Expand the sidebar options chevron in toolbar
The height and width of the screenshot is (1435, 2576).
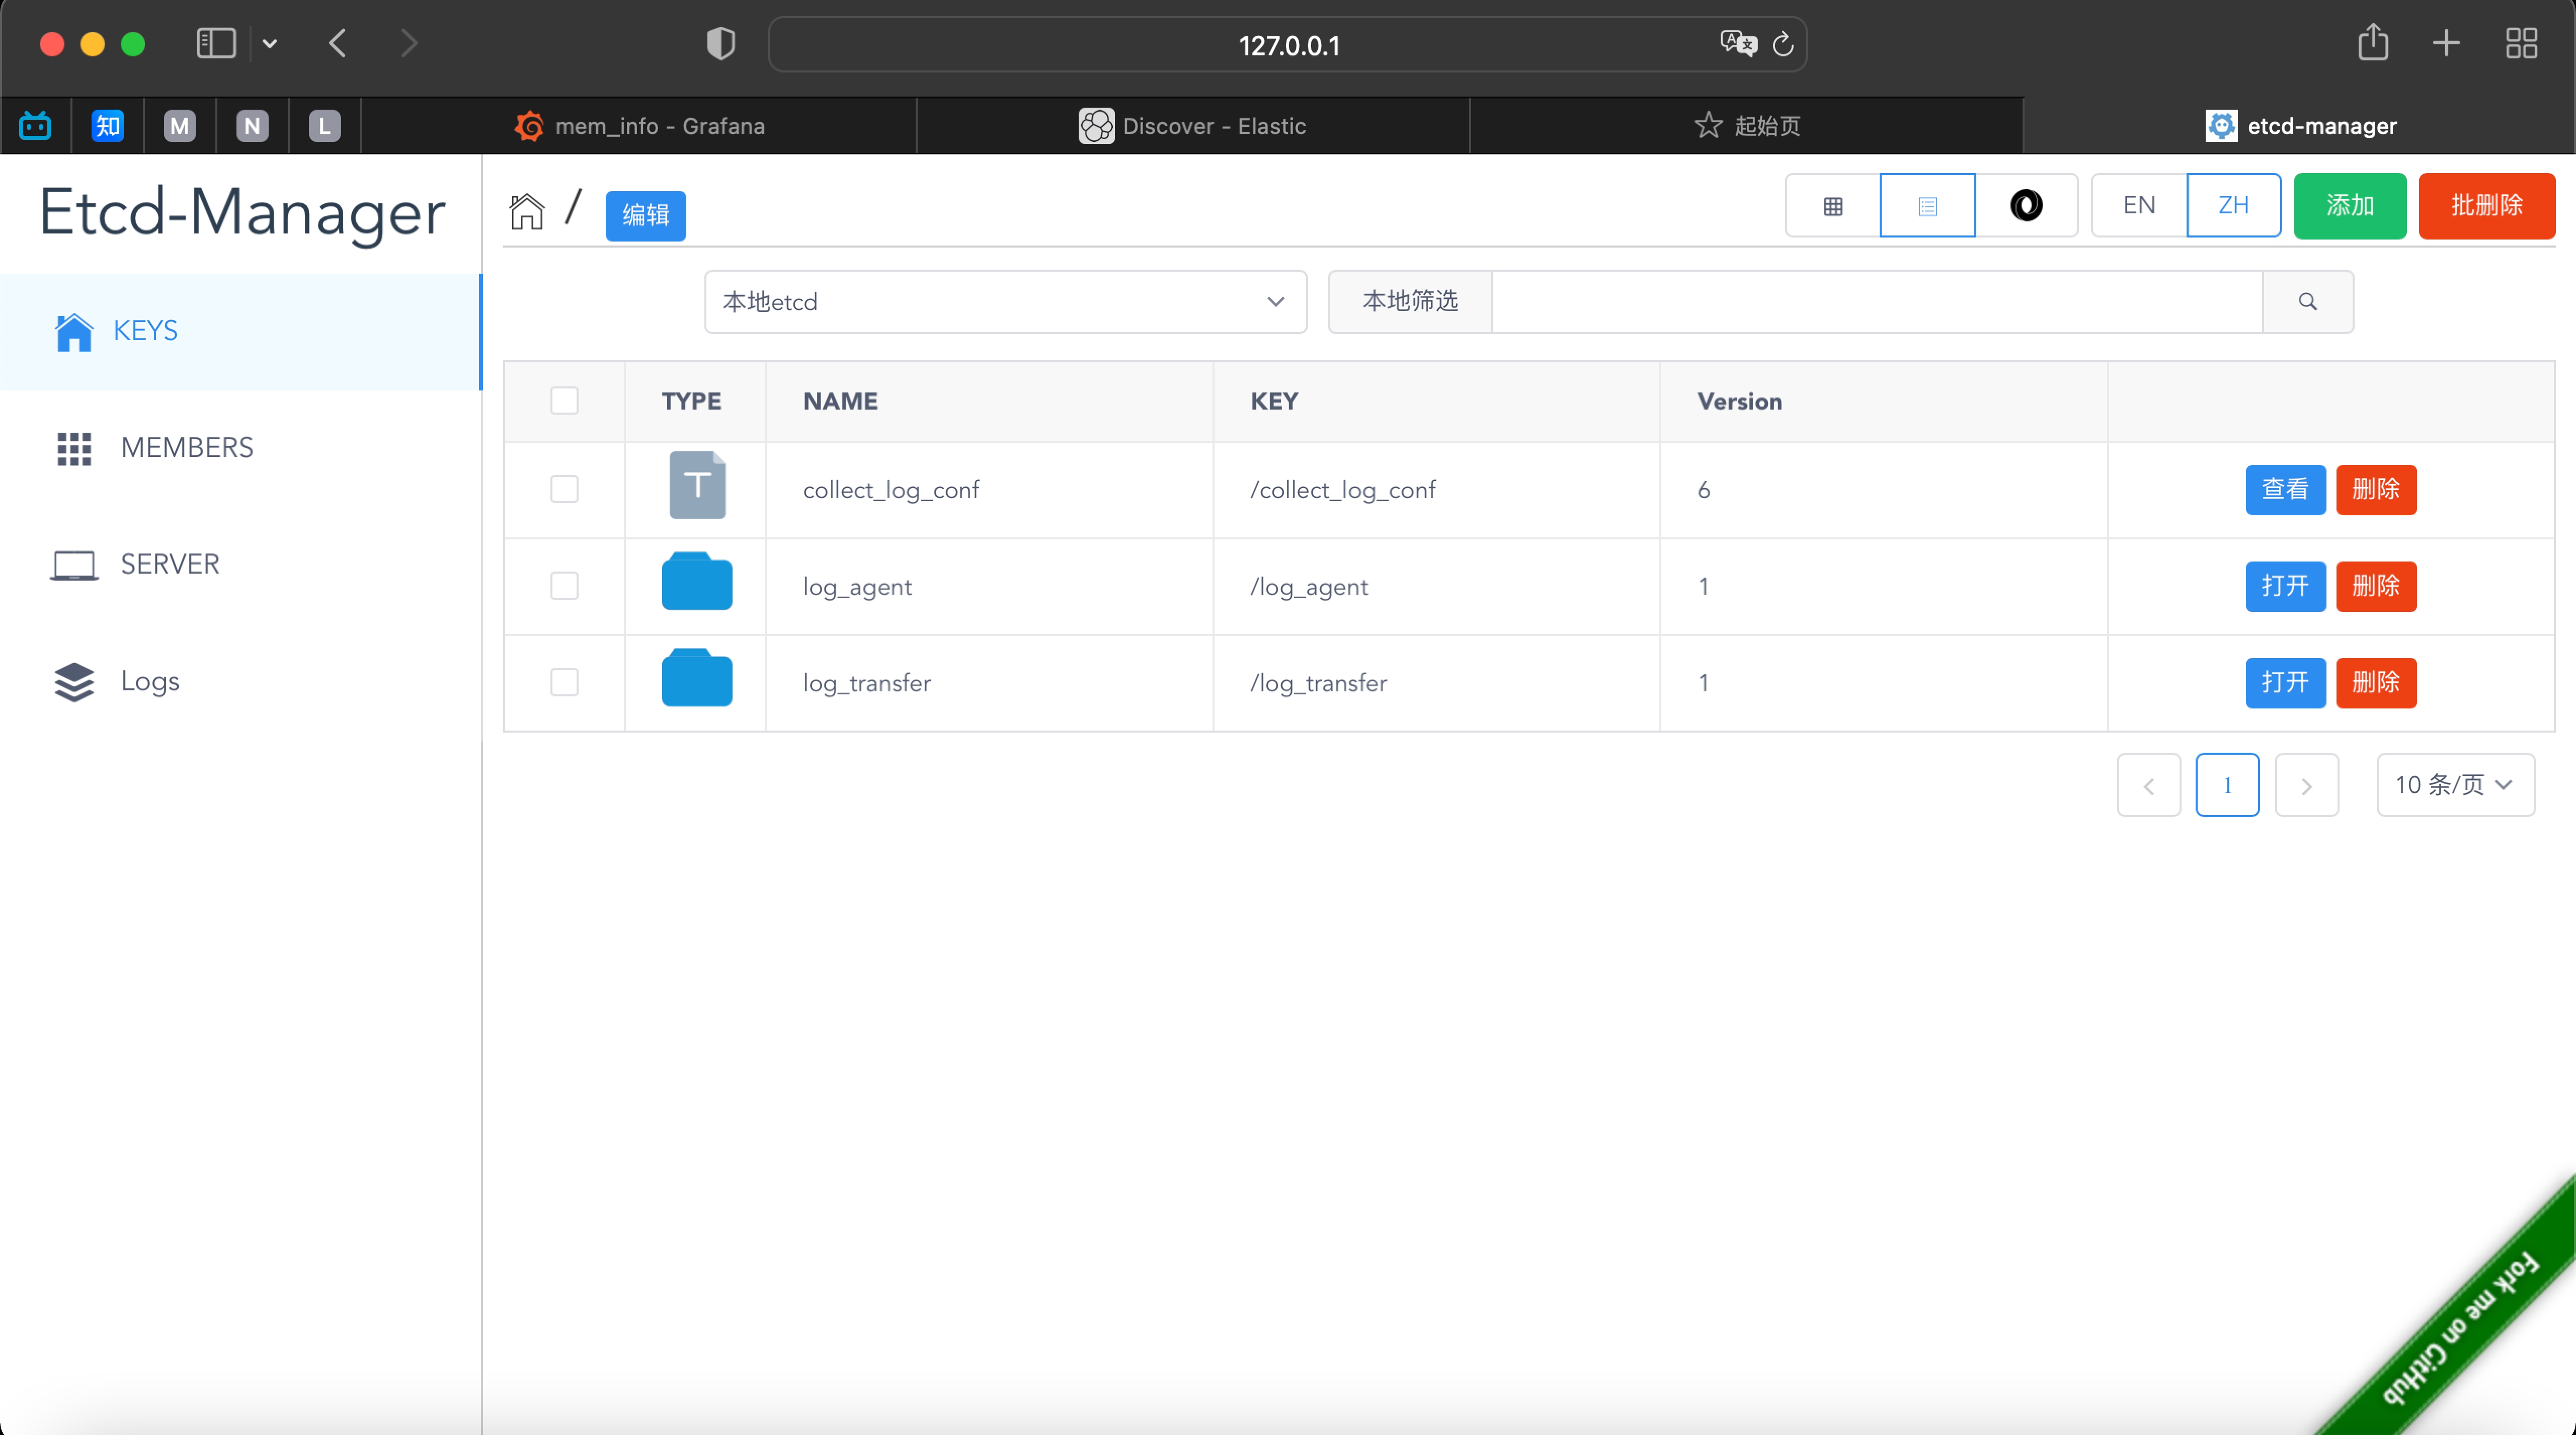tap(269, 44)
